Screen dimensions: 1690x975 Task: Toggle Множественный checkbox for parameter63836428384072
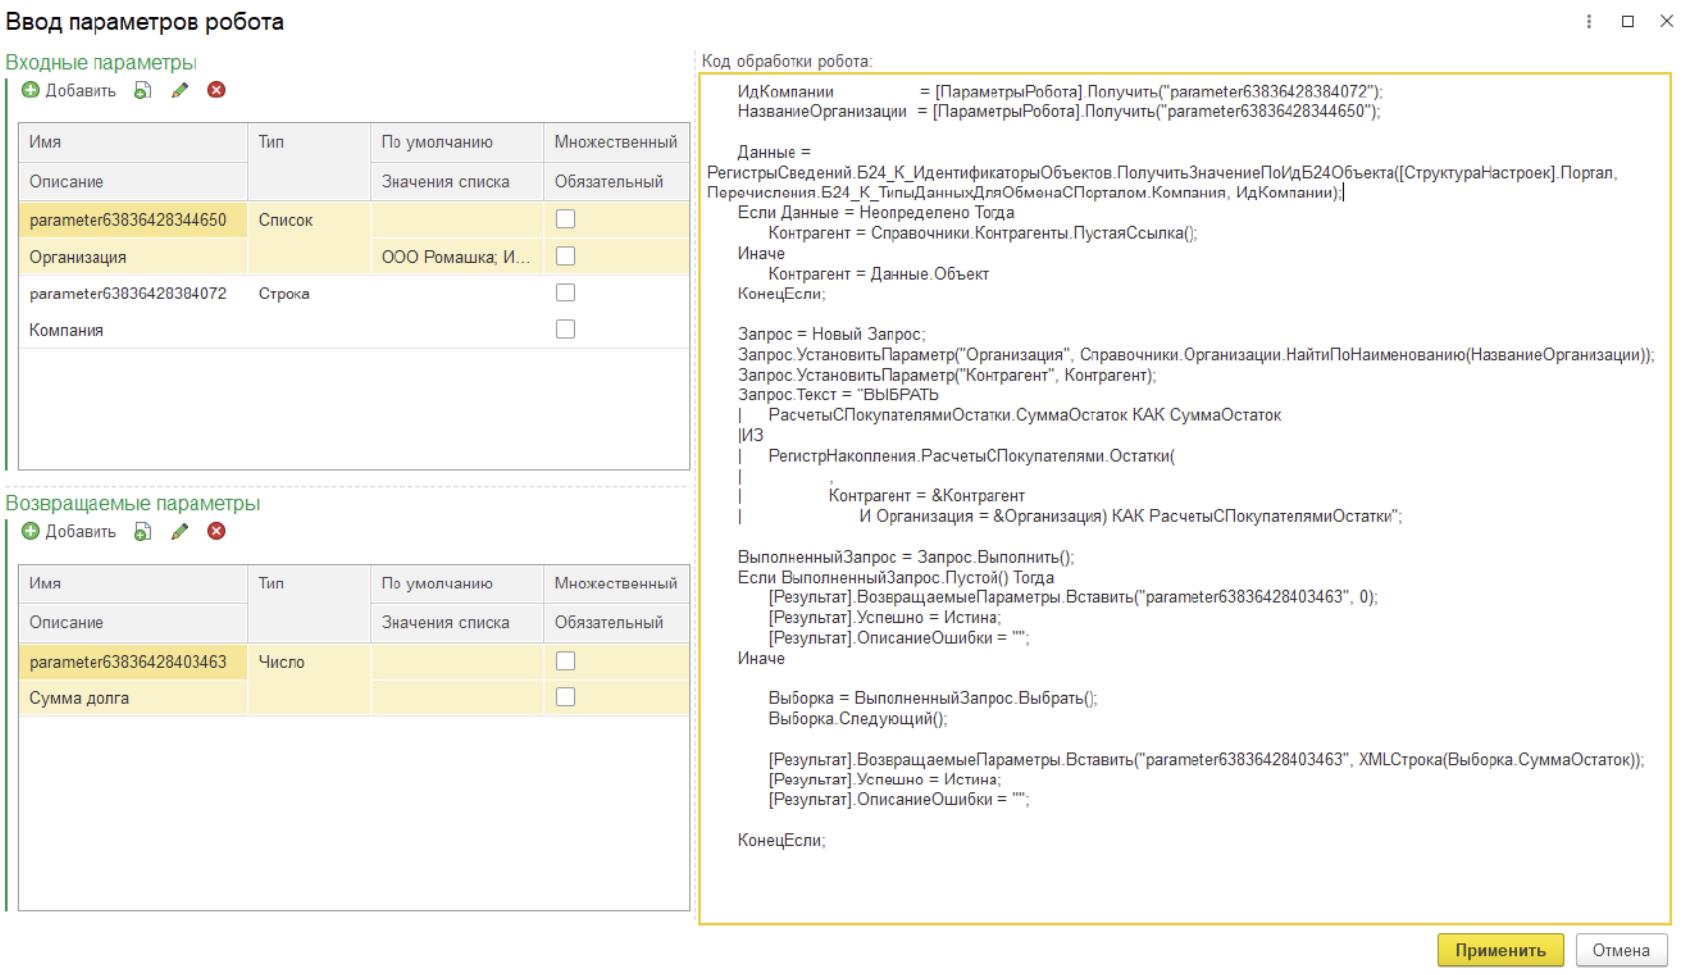tap(565, 293)
